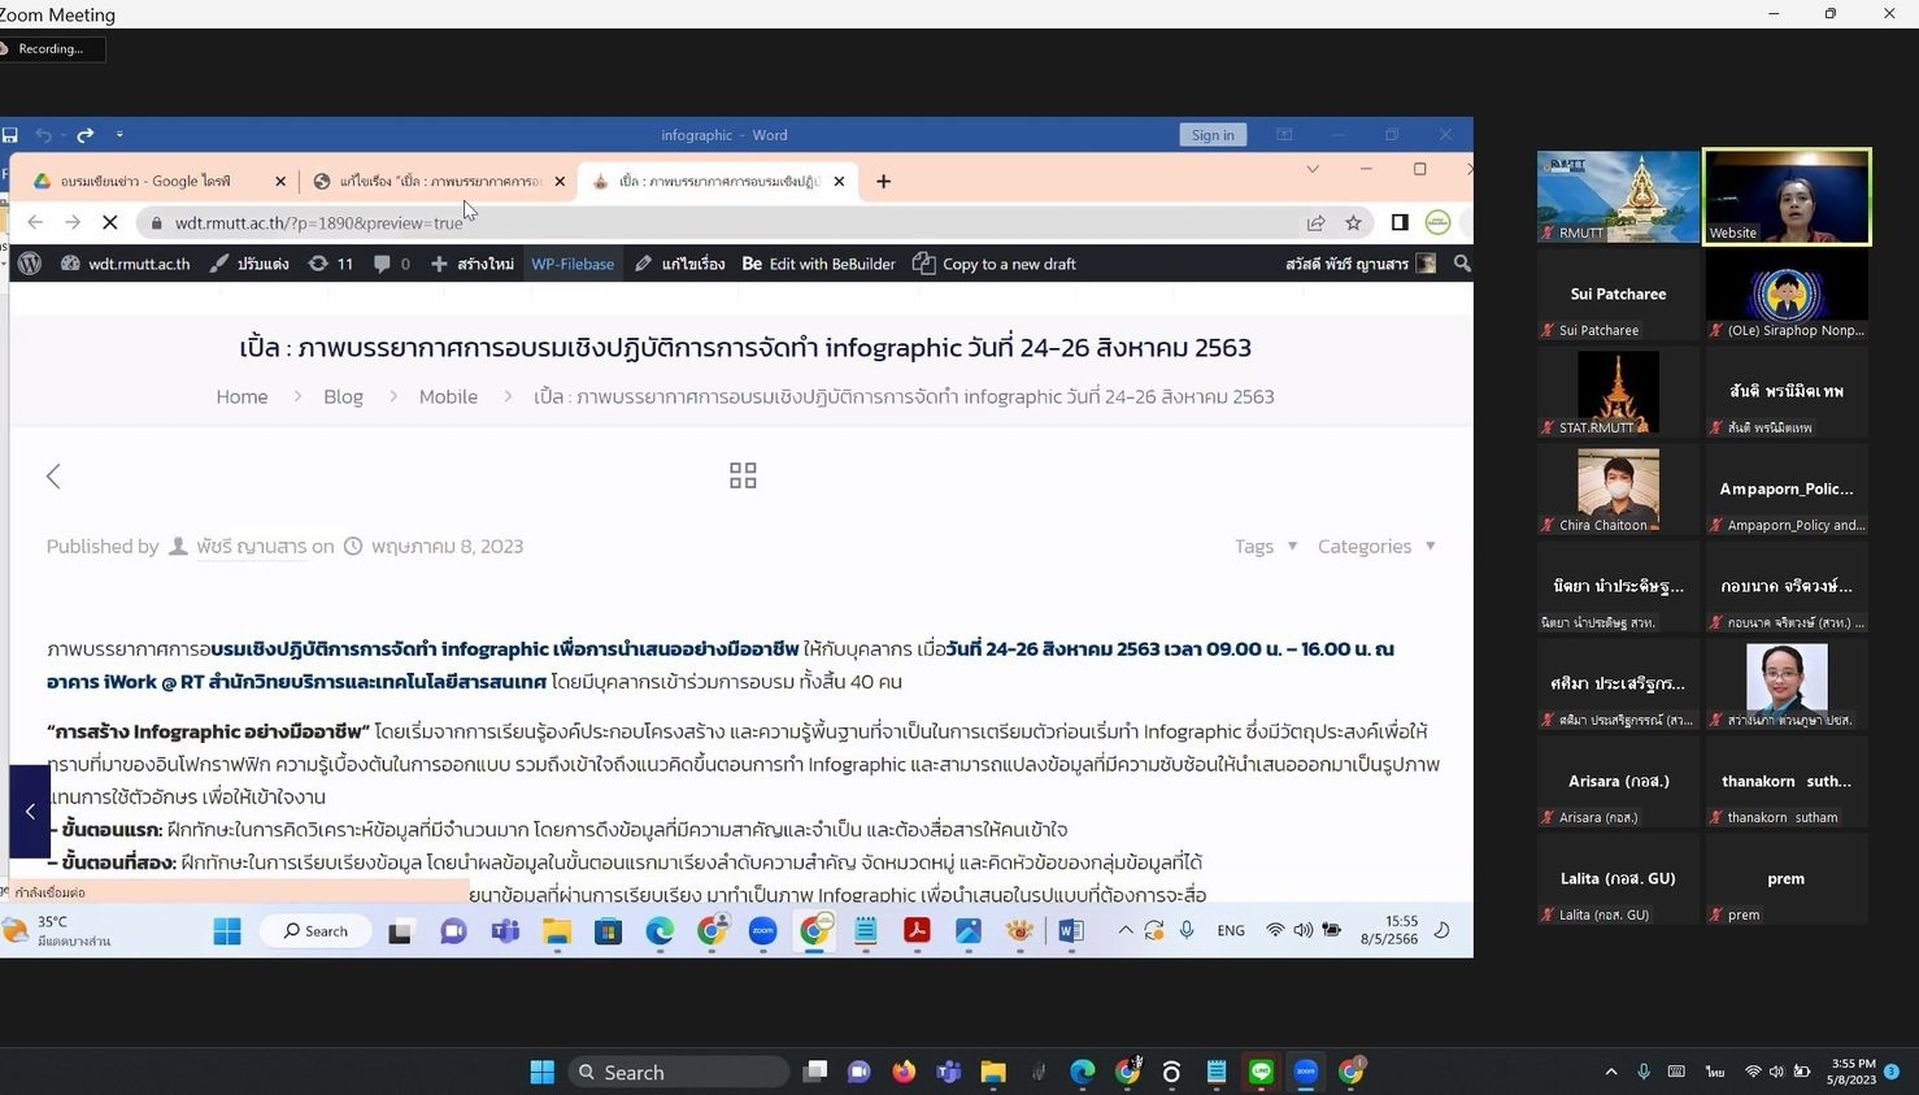Click the microphone icon in local system tray

tap(1643, 1071)
